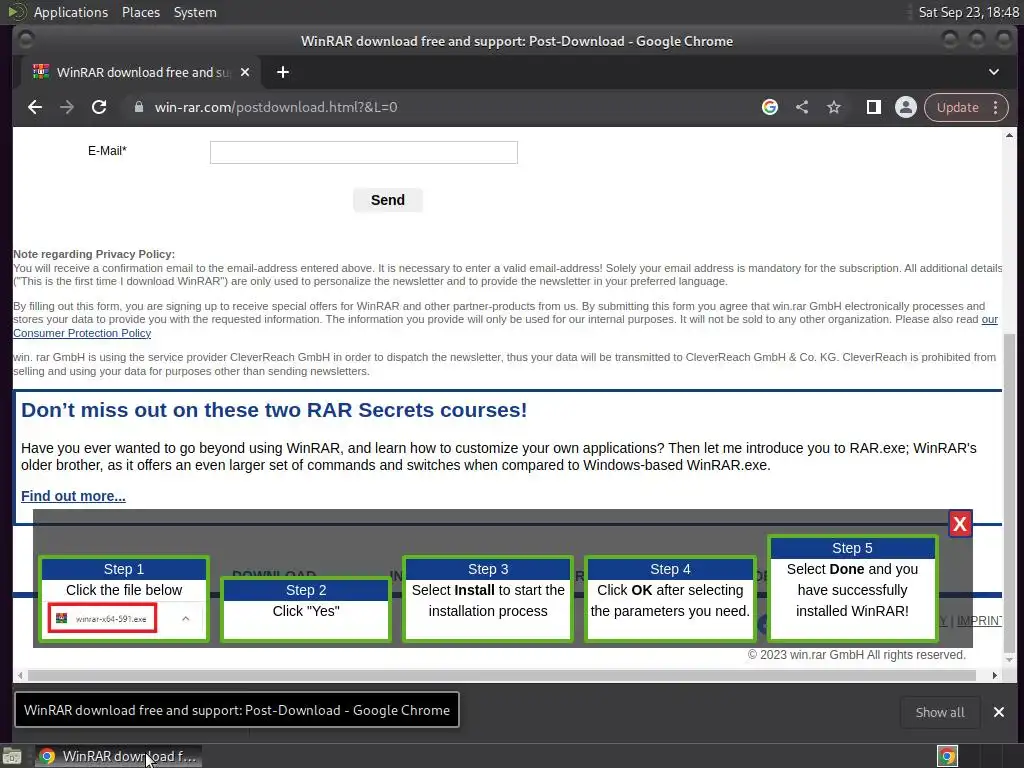The width and height of the screenshot is (1024, 768).
Task: Expand tab search dropdown arrow
Action: [993, 72]
